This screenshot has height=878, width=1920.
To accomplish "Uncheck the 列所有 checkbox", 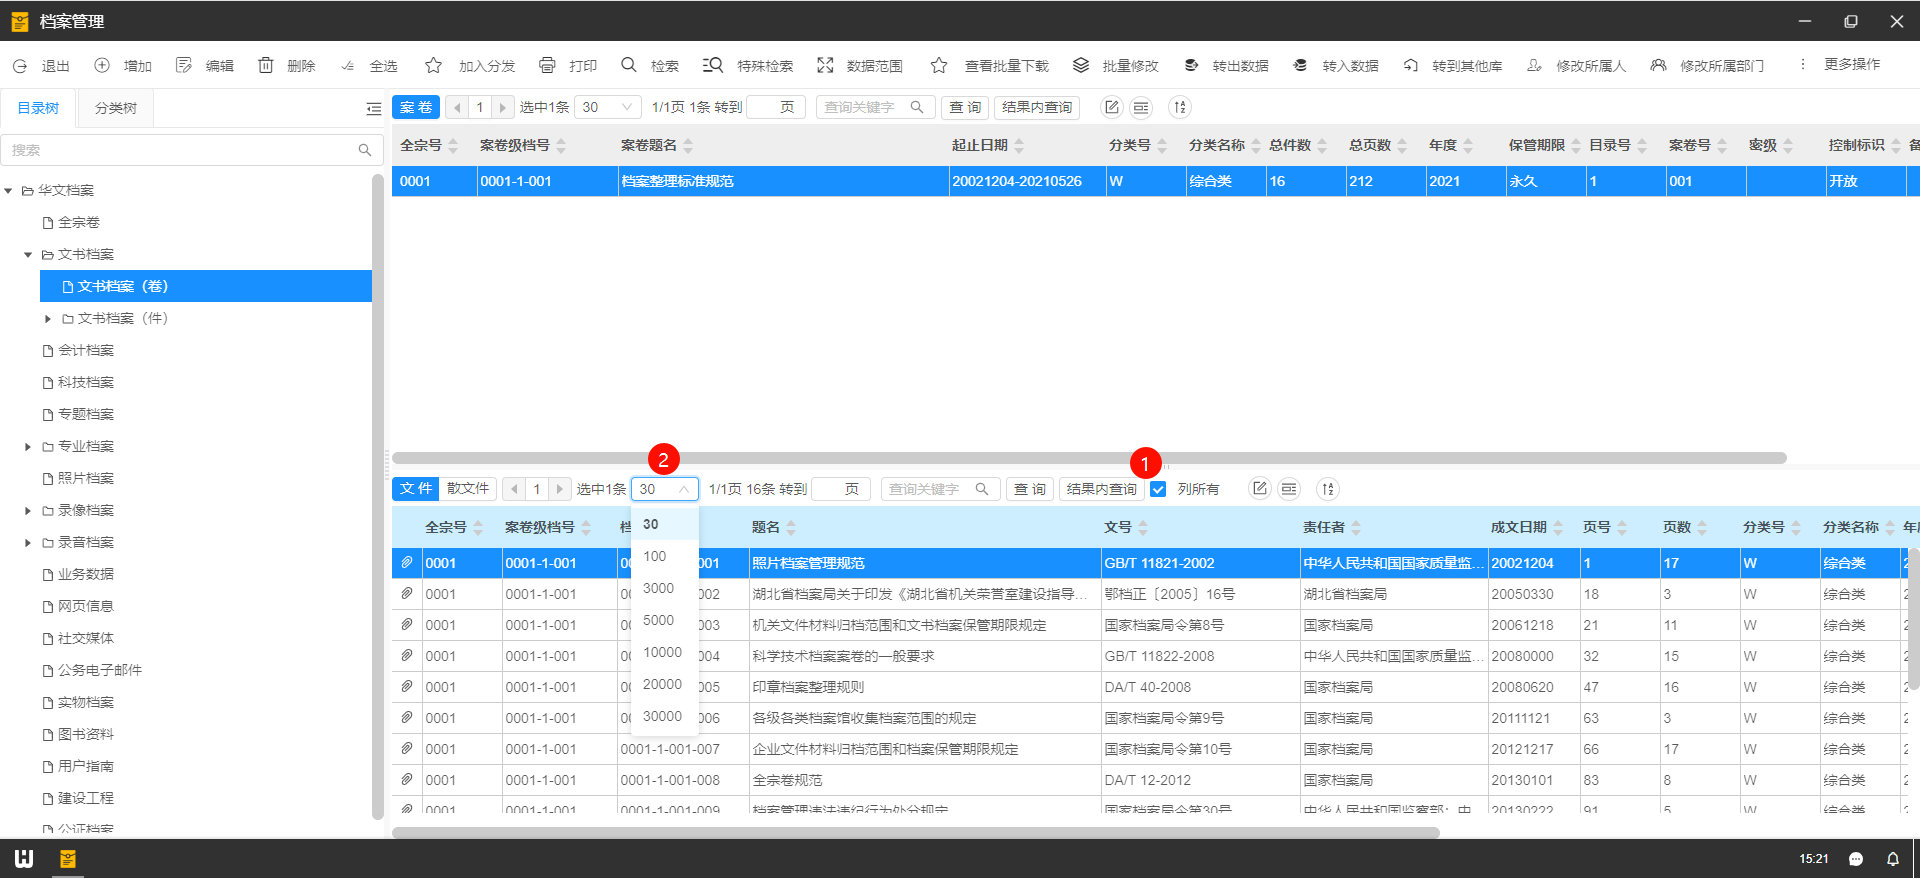I will (x=1158, y=489).
